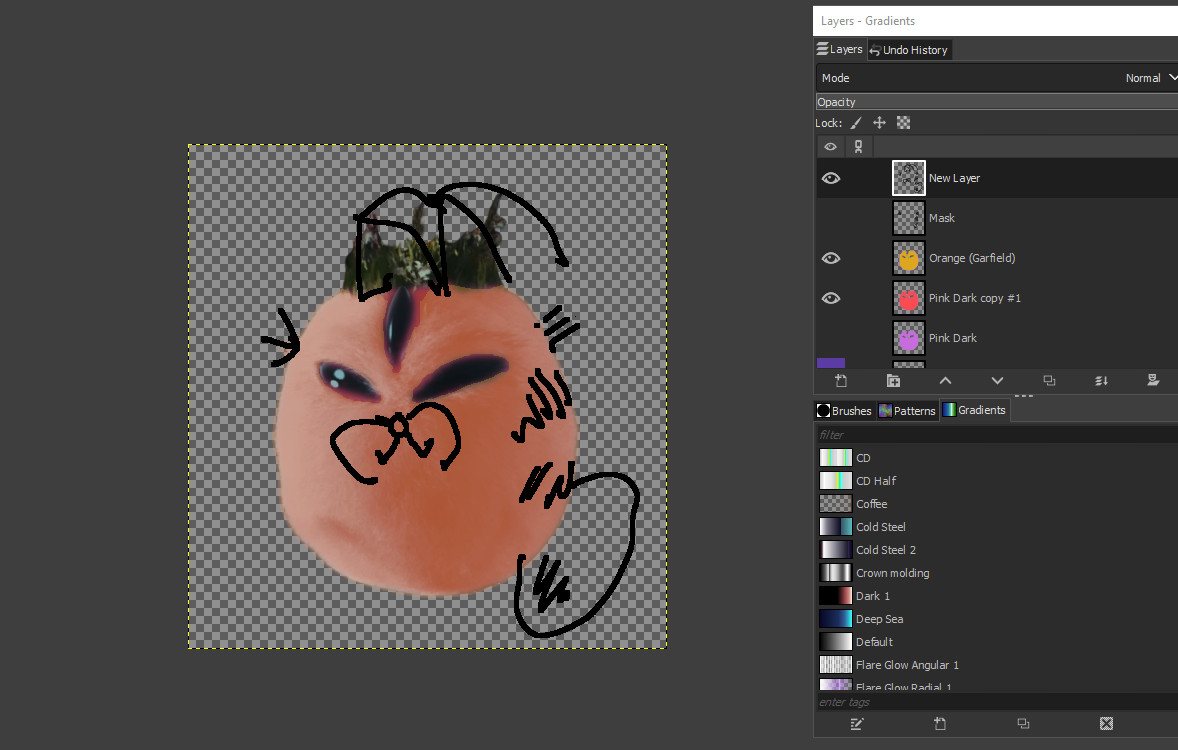Create a new layer group via the folder icon
Image resolution: width=1178 pixels, height=750 pixels.
pos(893,381)
